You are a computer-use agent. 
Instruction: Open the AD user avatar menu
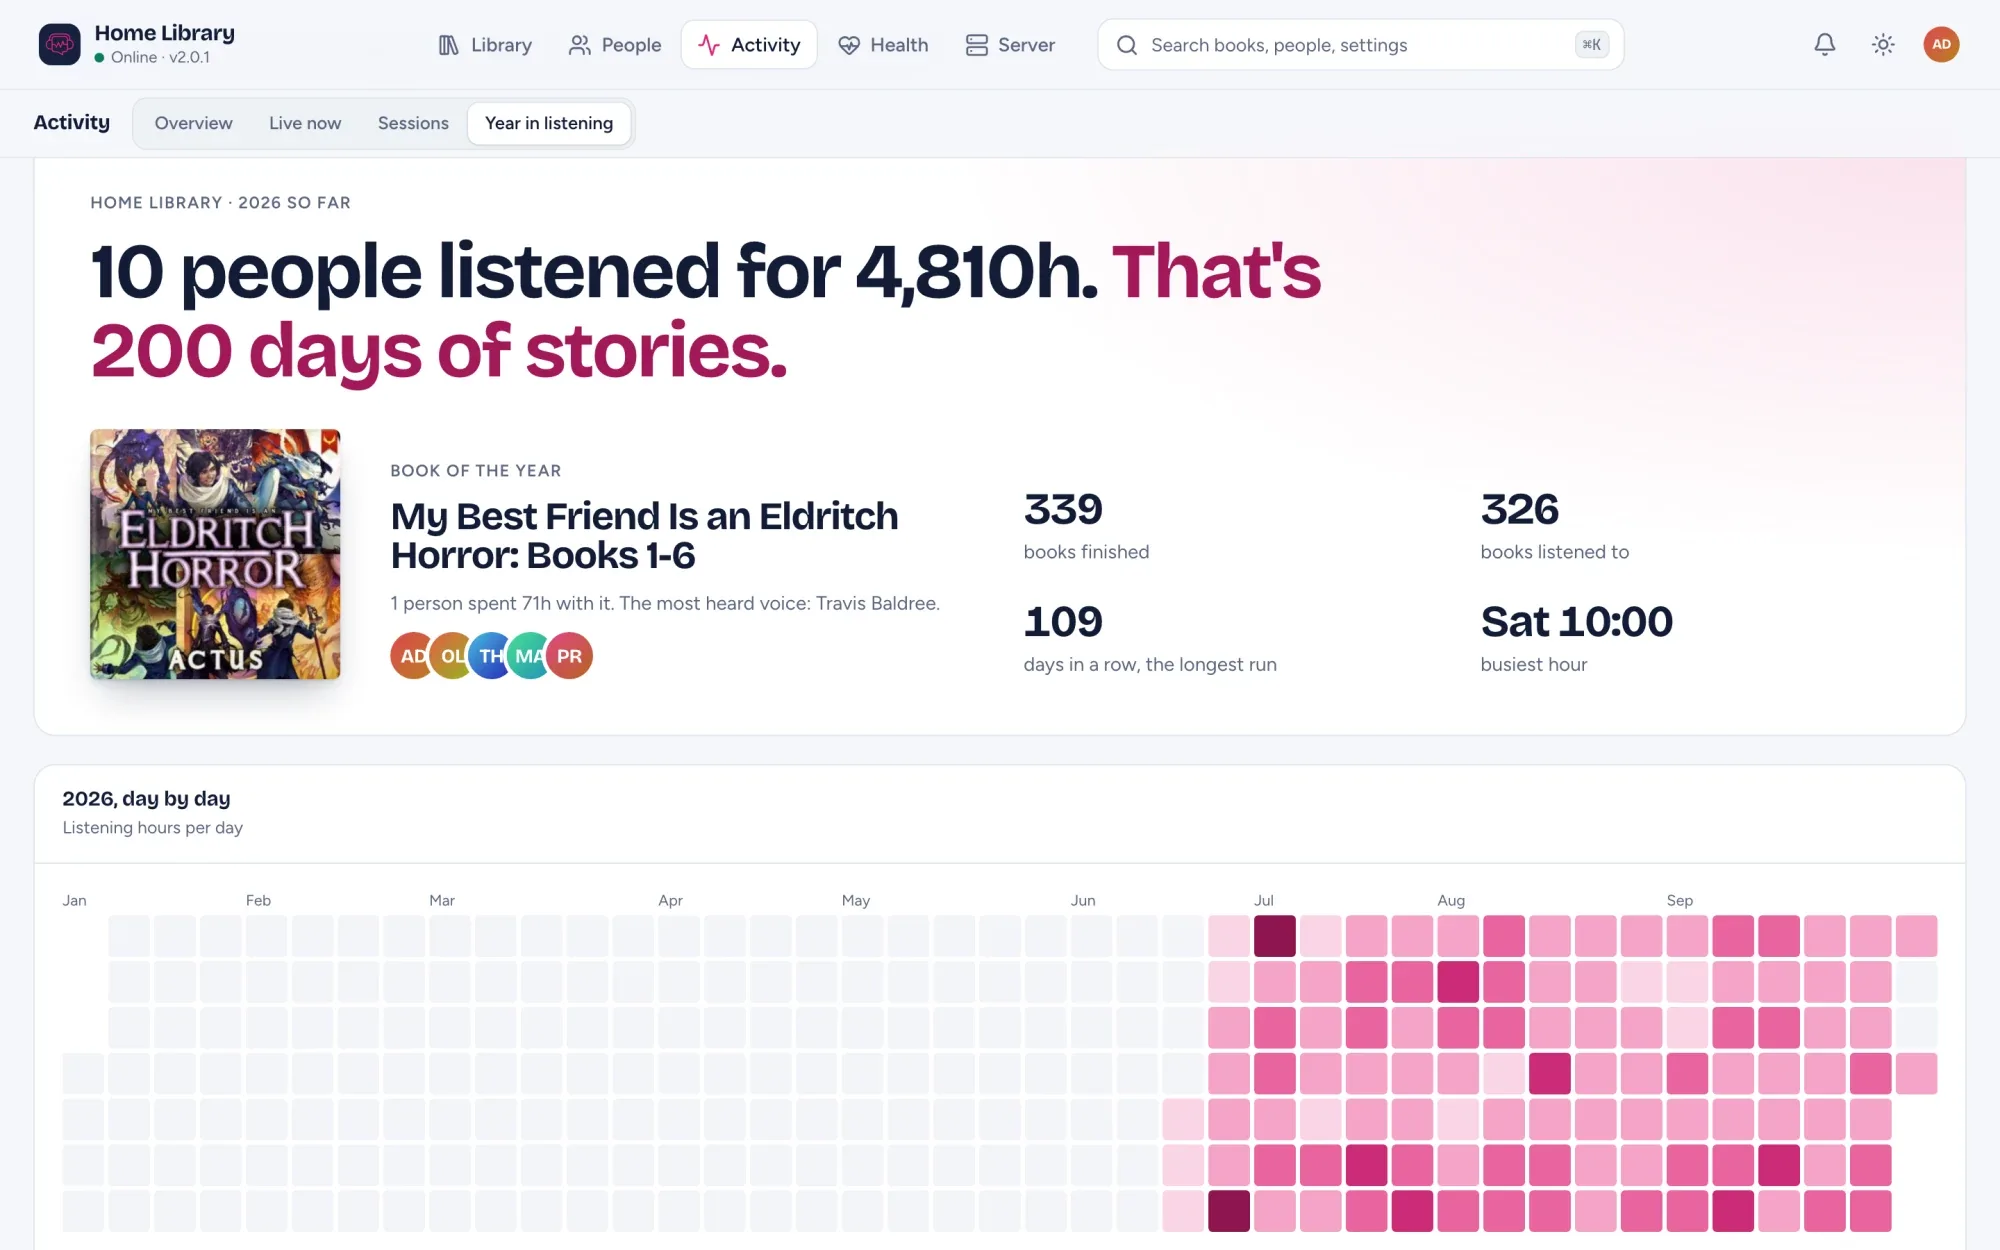pos(1941,44)
